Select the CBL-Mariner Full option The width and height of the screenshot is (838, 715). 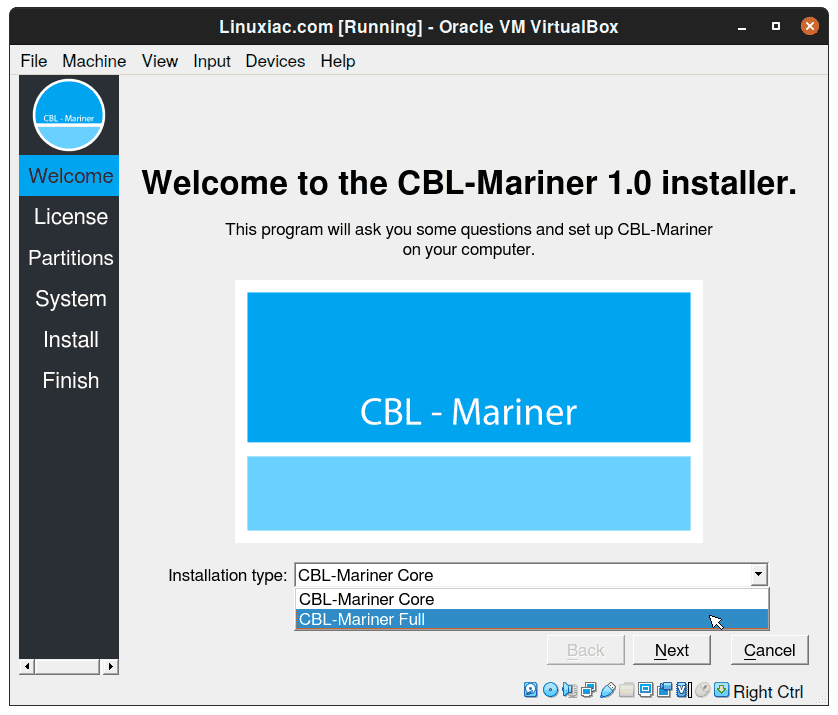tap(532, 619)
